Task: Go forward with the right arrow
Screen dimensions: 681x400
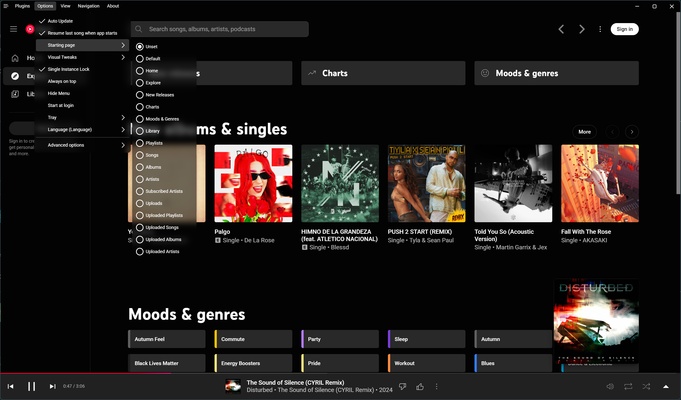Action: [582, 29]
